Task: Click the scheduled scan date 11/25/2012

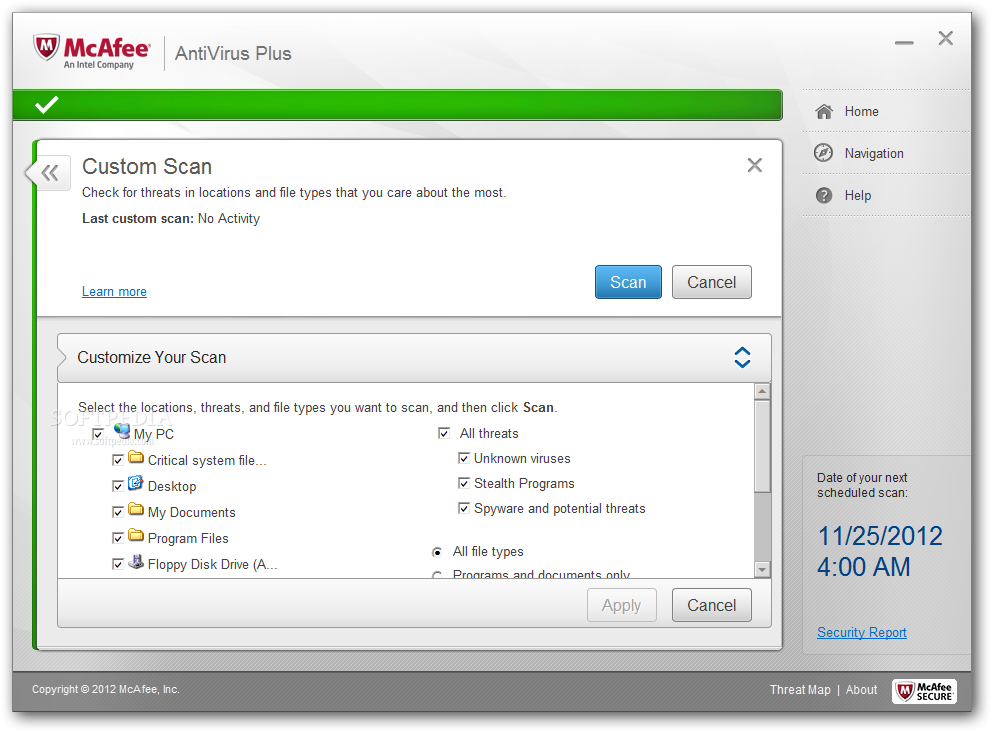Action: coord(880,537)
